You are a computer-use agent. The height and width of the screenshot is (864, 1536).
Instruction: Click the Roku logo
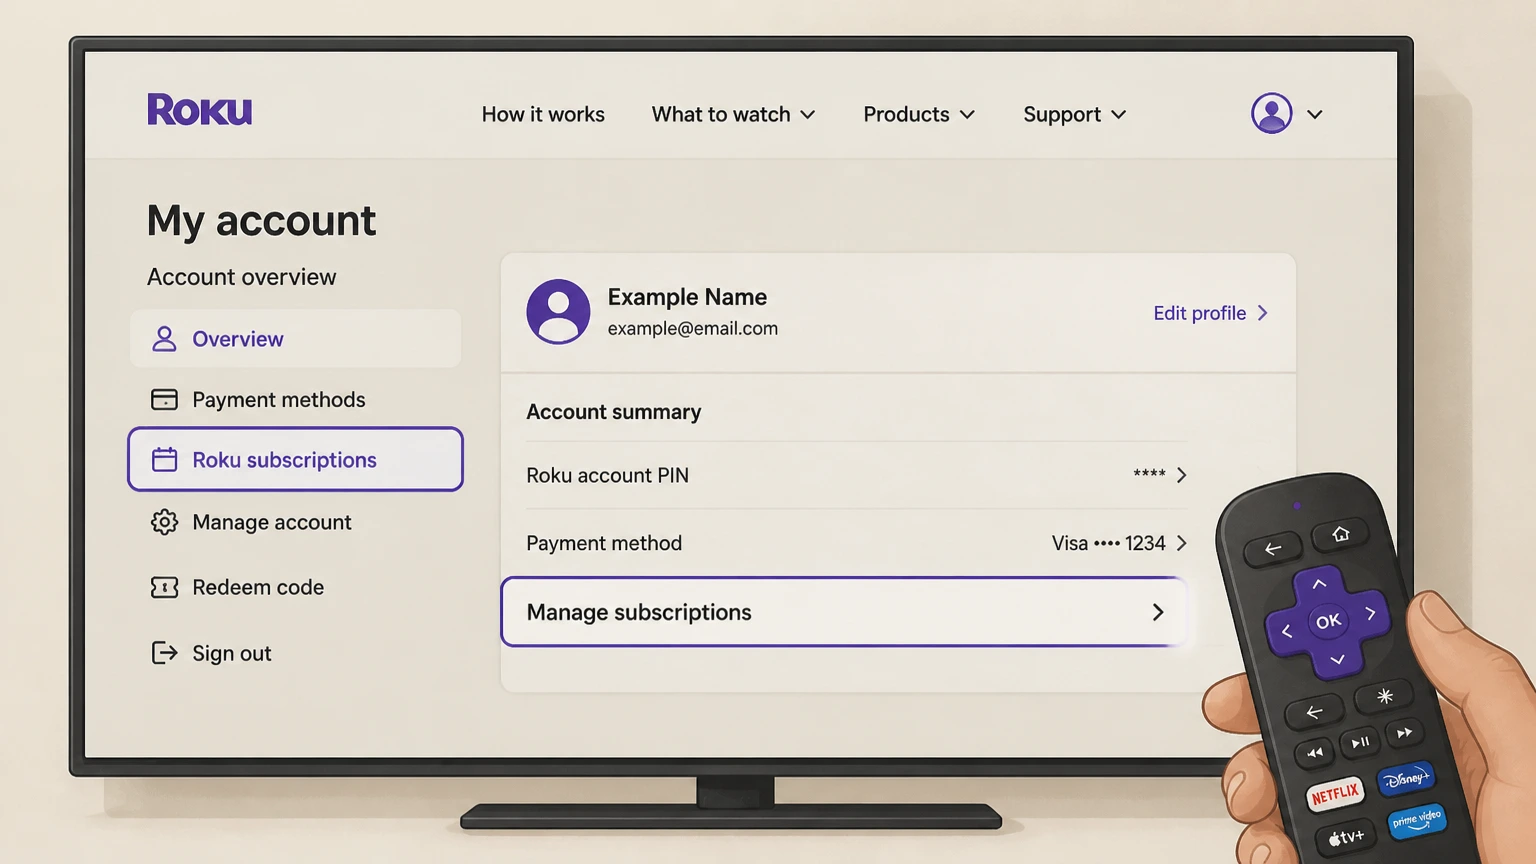[x=199, y=109]
